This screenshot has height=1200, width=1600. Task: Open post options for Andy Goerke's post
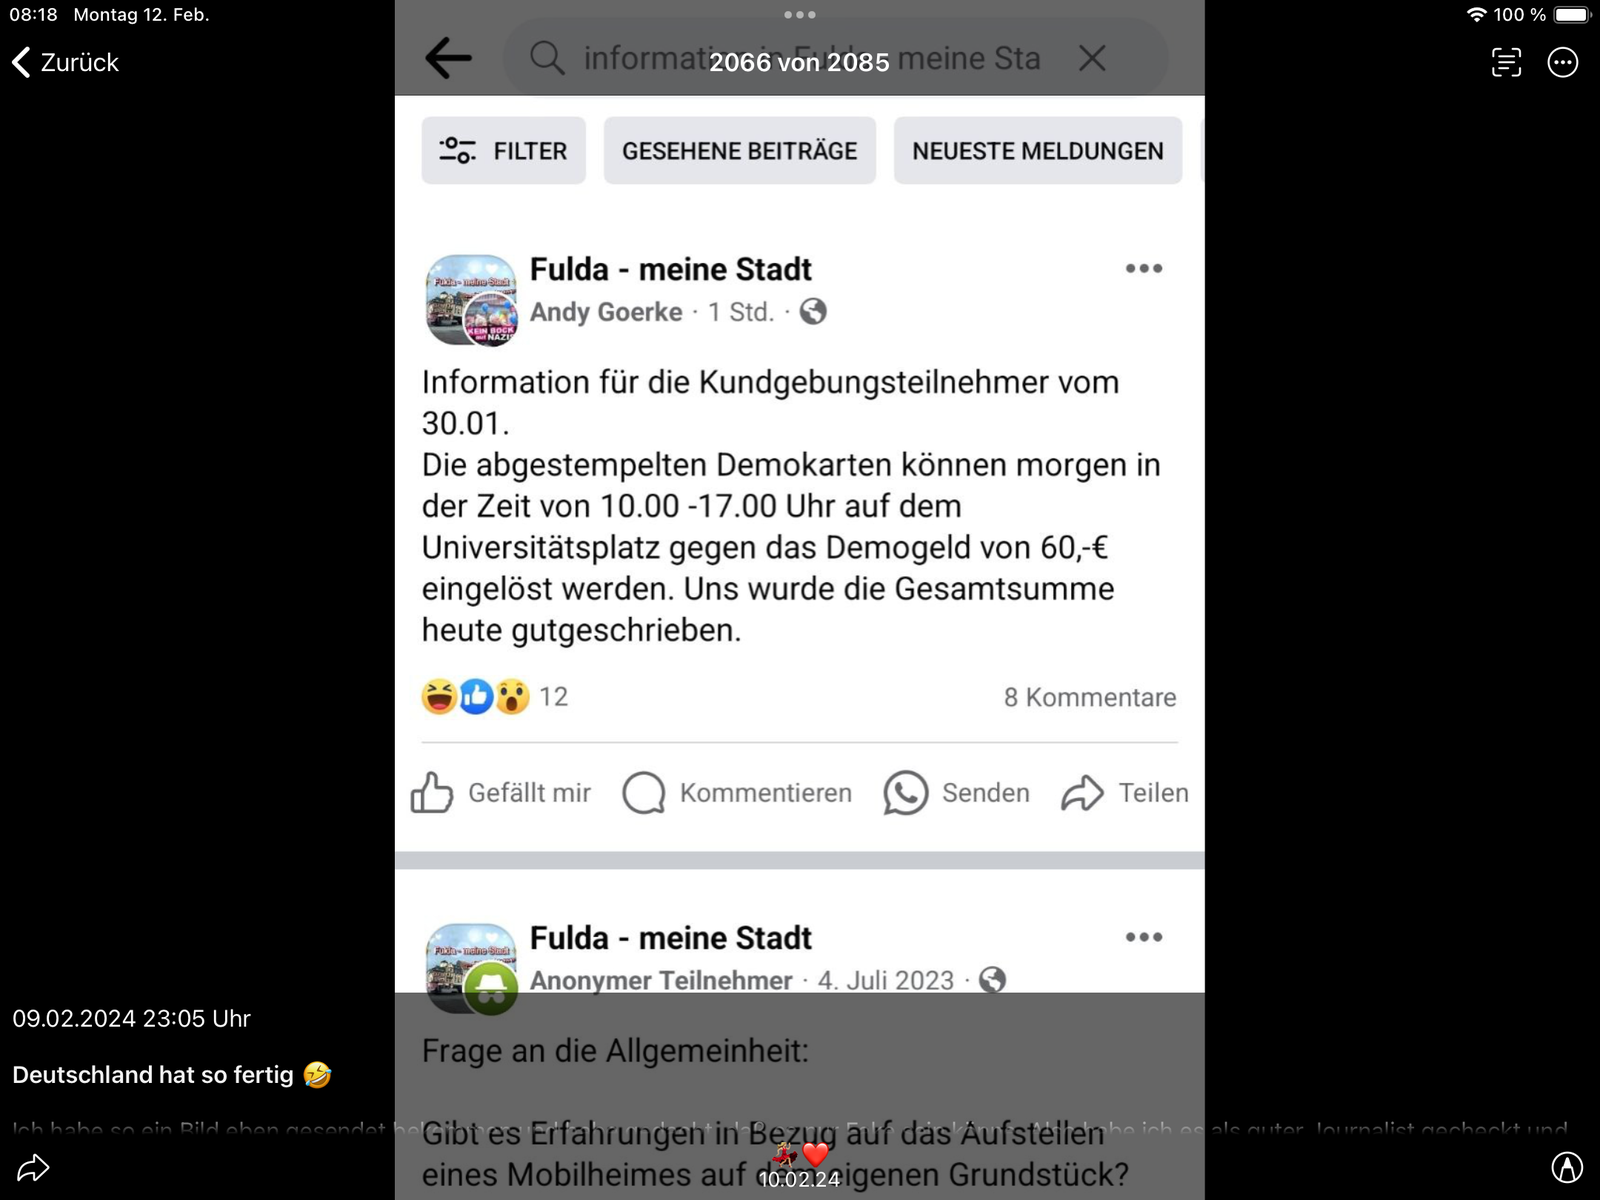click(1144, 268)
